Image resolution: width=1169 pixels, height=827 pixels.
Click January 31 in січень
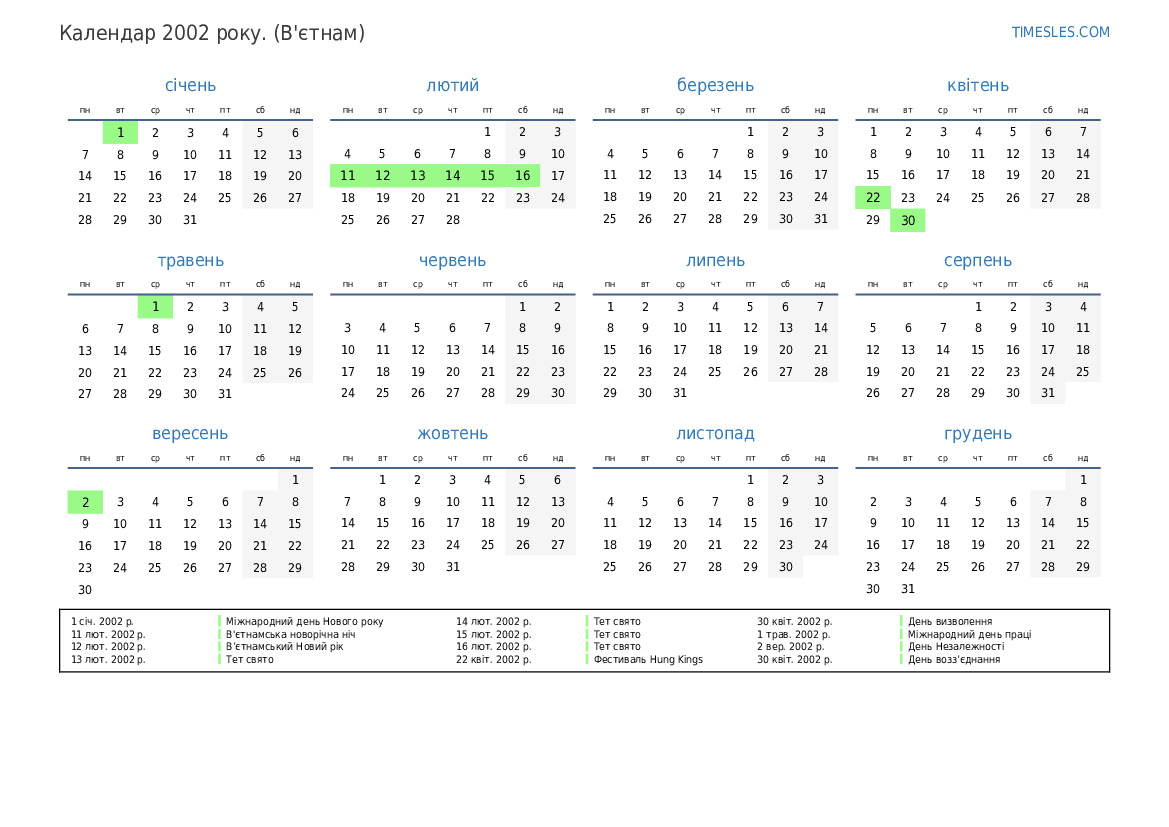[190, 220]
